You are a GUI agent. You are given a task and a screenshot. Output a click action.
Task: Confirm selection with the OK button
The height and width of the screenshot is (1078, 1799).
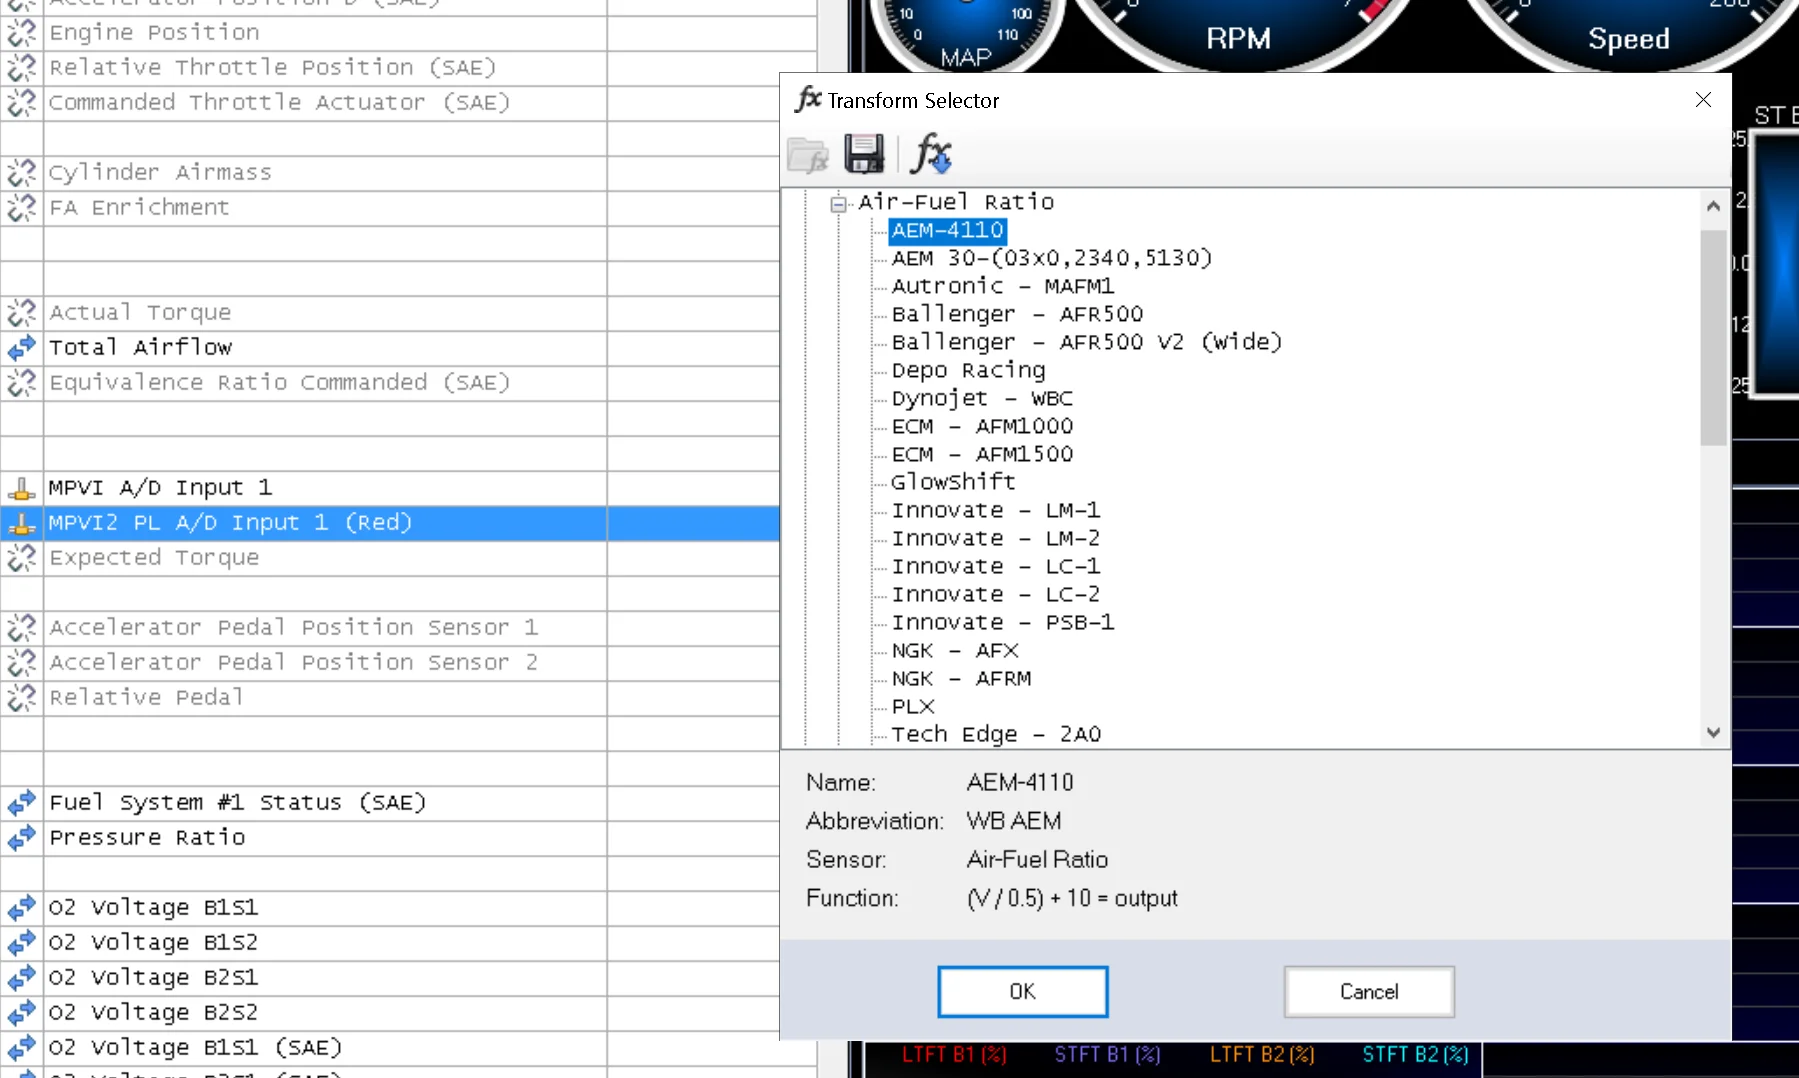(x=1022, y=991)
